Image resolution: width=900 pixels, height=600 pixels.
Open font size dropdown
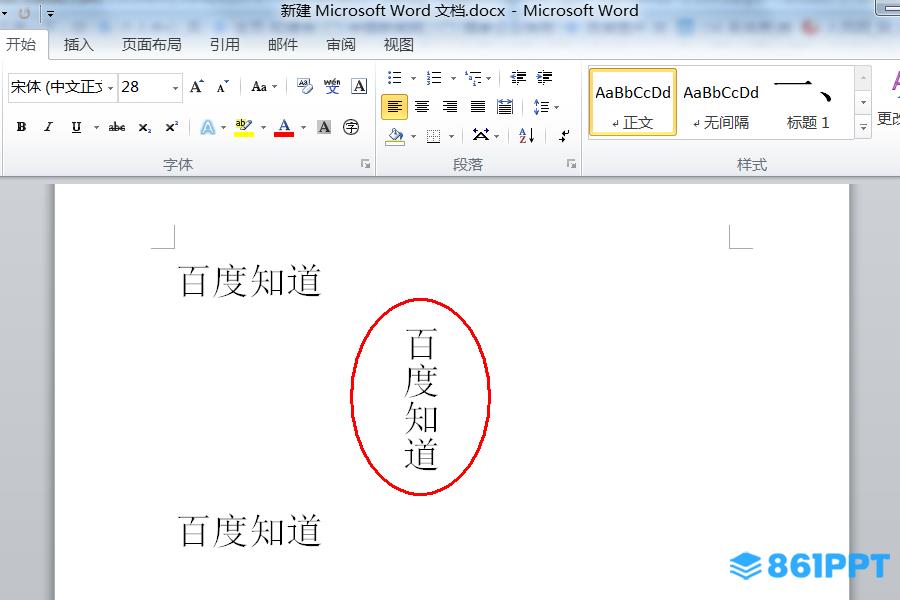click(x=175, y=88)
